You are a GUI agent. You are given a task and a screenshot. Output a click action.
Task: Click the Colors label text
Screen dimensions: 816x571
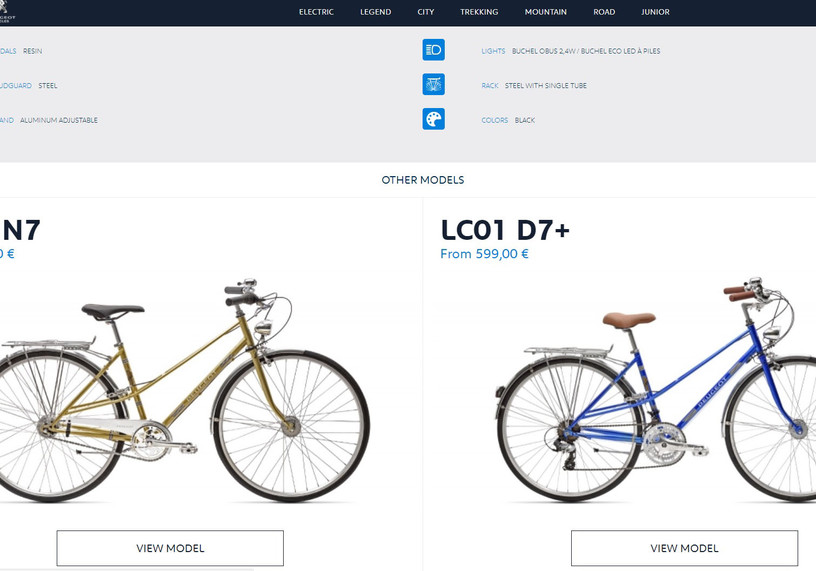494,120
